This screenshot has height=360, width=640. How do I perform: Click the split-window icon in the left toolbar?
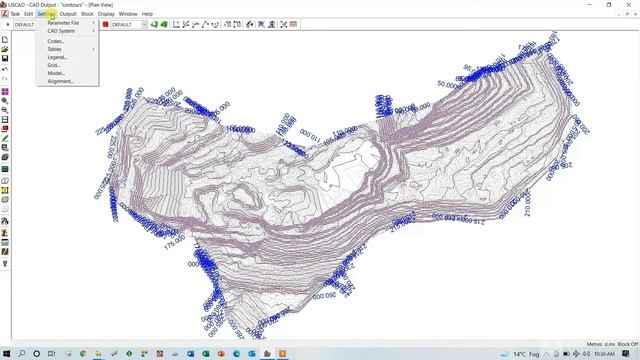pyautogui.click(x=5, y=120)
